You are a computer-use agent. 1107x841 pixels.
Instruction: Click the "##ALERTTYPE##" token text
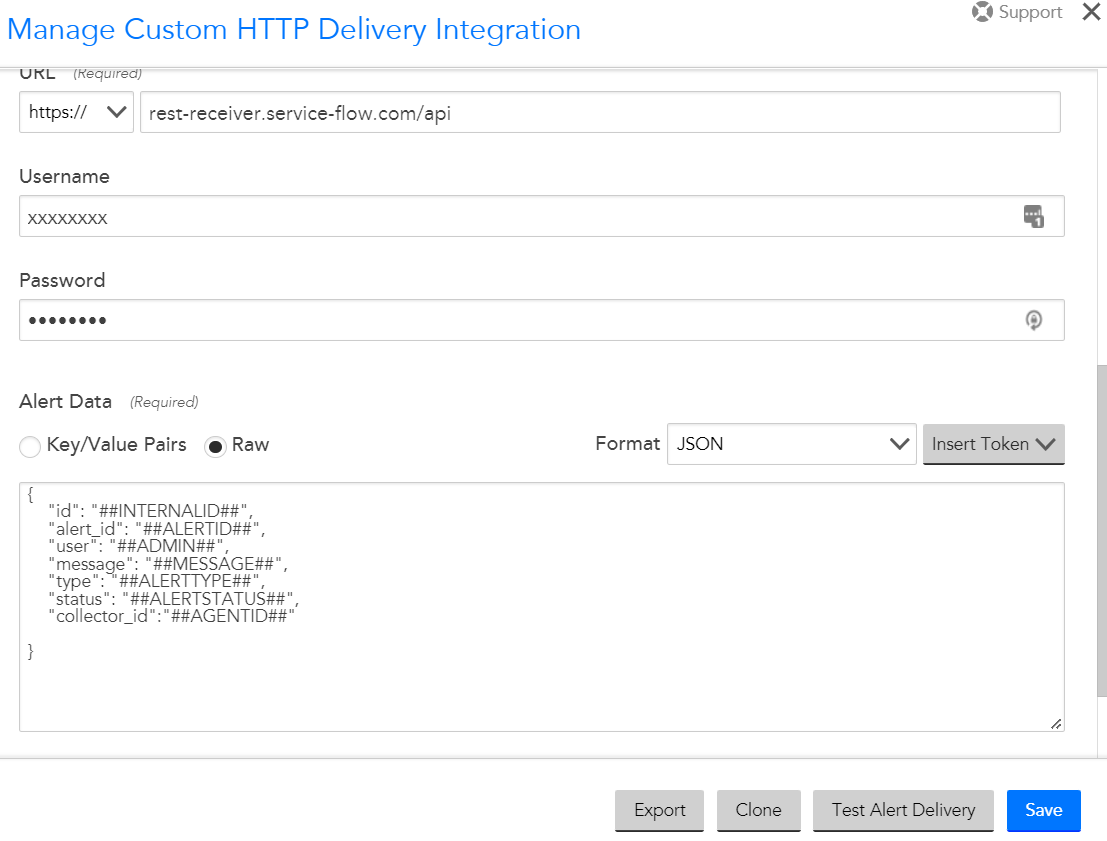pos(186,581)
